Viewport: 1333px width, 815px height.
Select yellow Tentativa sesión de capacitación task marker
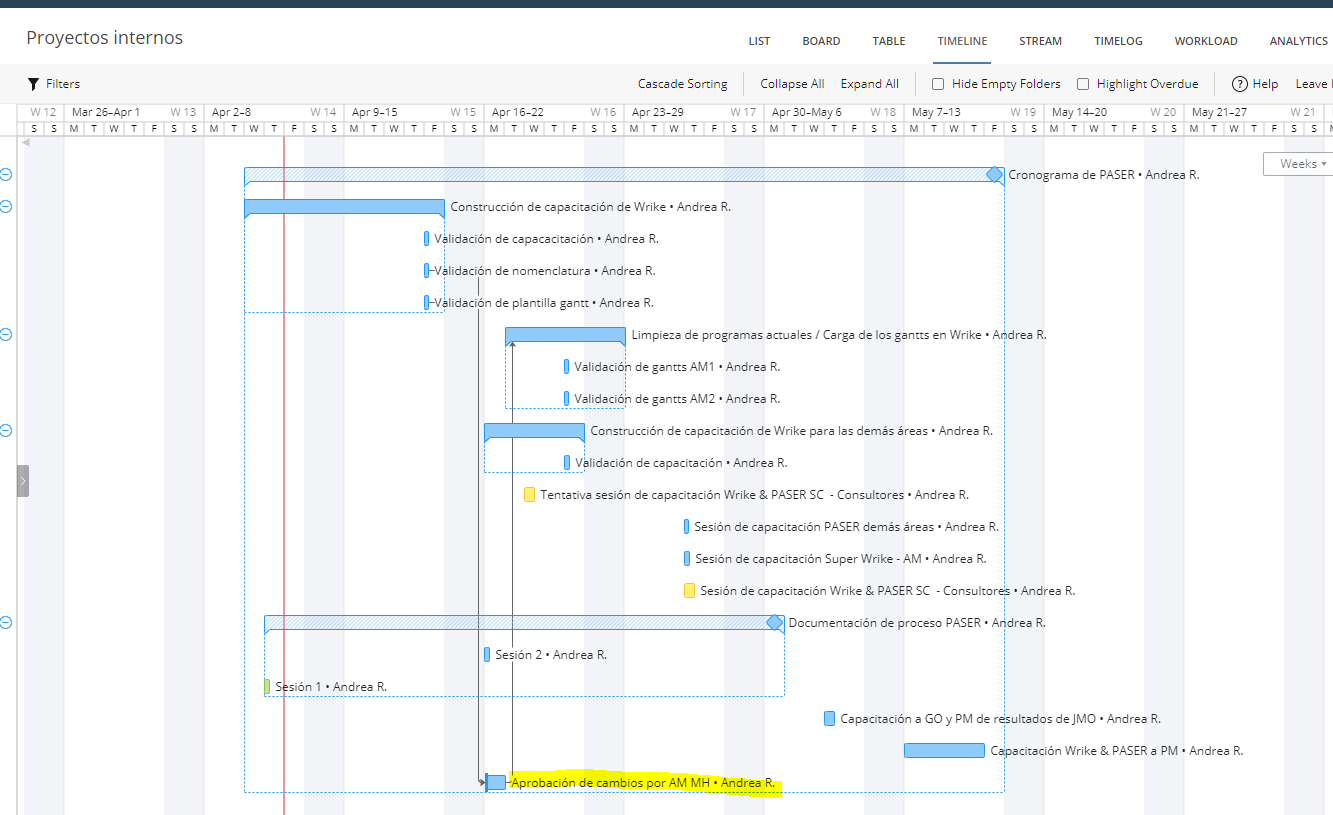529,495
